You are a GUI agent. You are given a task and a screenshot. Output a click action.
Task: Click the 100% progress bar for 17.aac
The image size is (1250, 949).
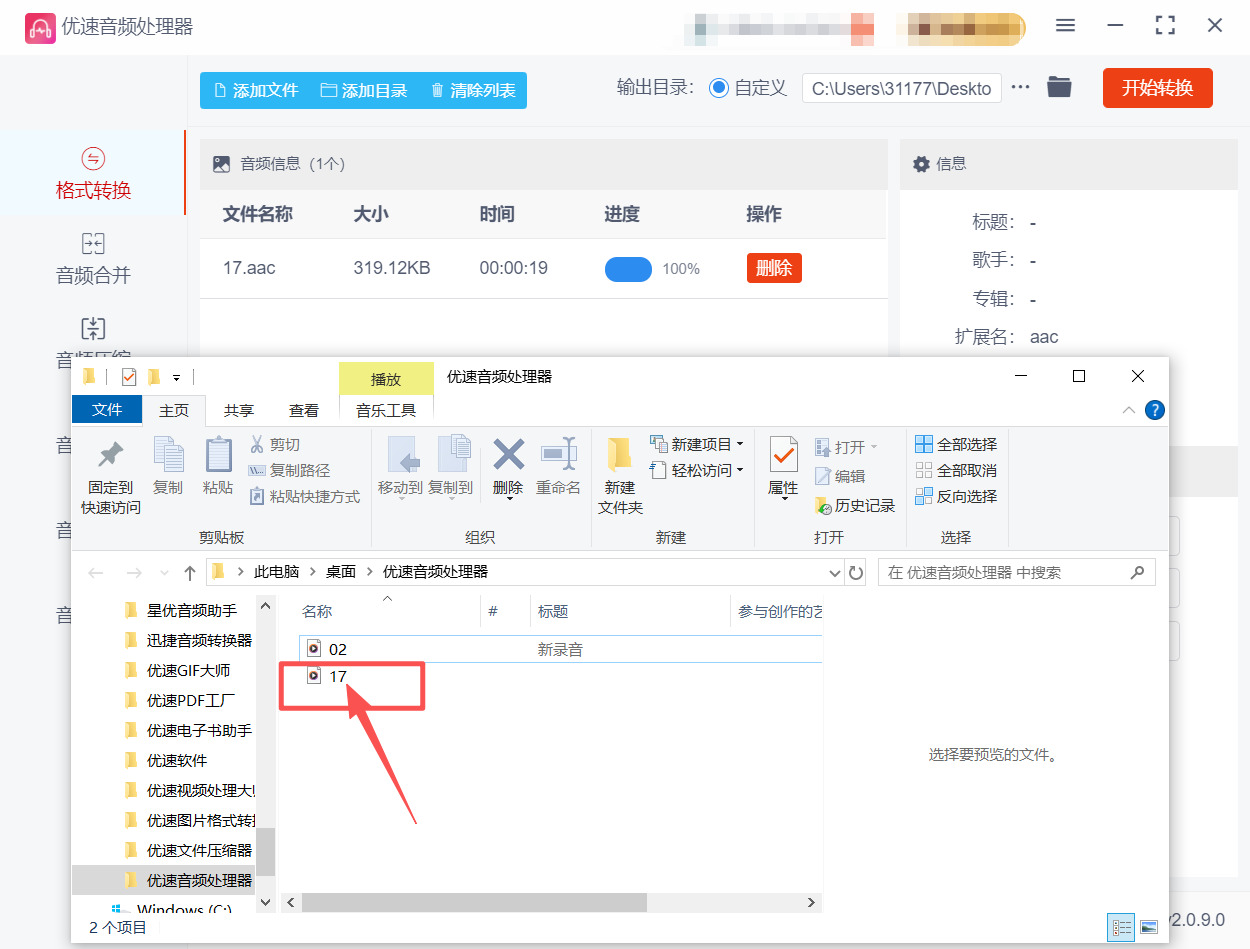tap(629, 268)
